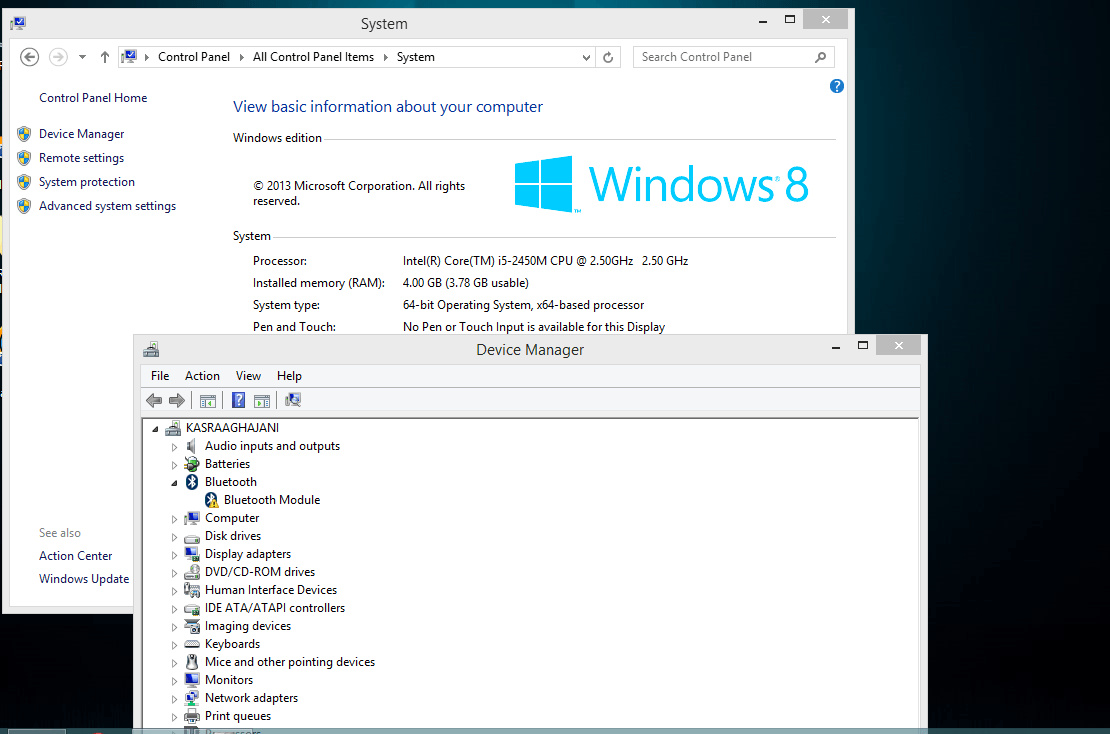The image size is (1110, 734).
Task: Click Back arrow in Device Manager toolbar
Action: point(154,401)
